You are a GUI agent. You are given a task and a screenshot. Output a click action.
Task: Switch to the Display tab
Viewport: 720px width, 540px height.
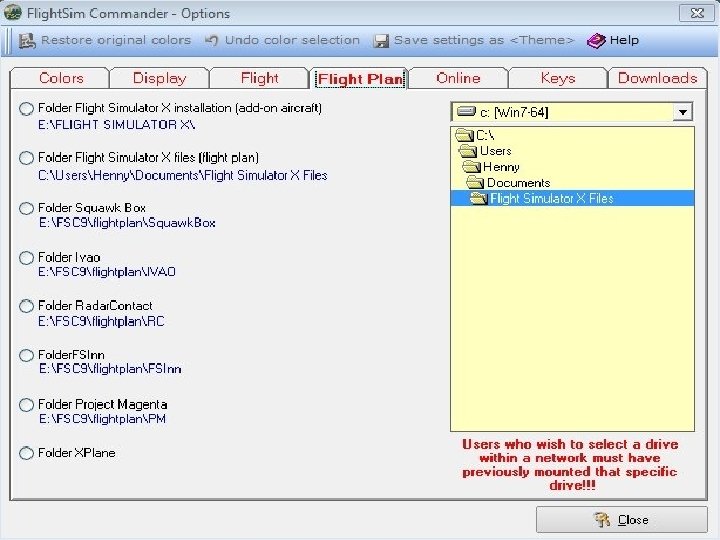[159, 78]
